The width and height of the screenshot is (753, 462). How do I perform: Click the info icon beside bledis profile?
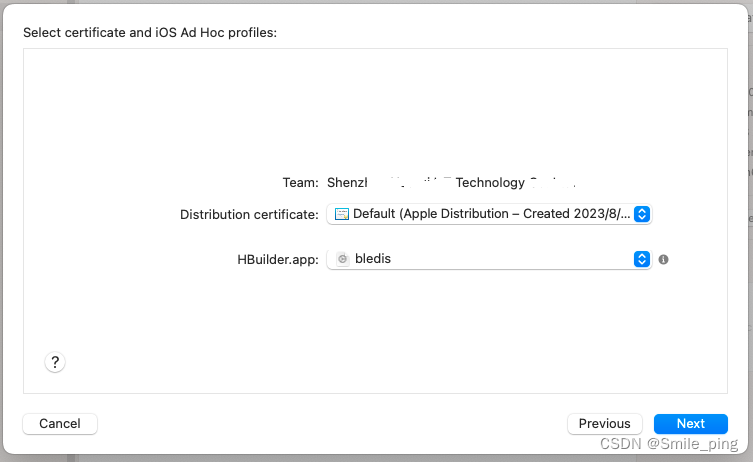663,259
